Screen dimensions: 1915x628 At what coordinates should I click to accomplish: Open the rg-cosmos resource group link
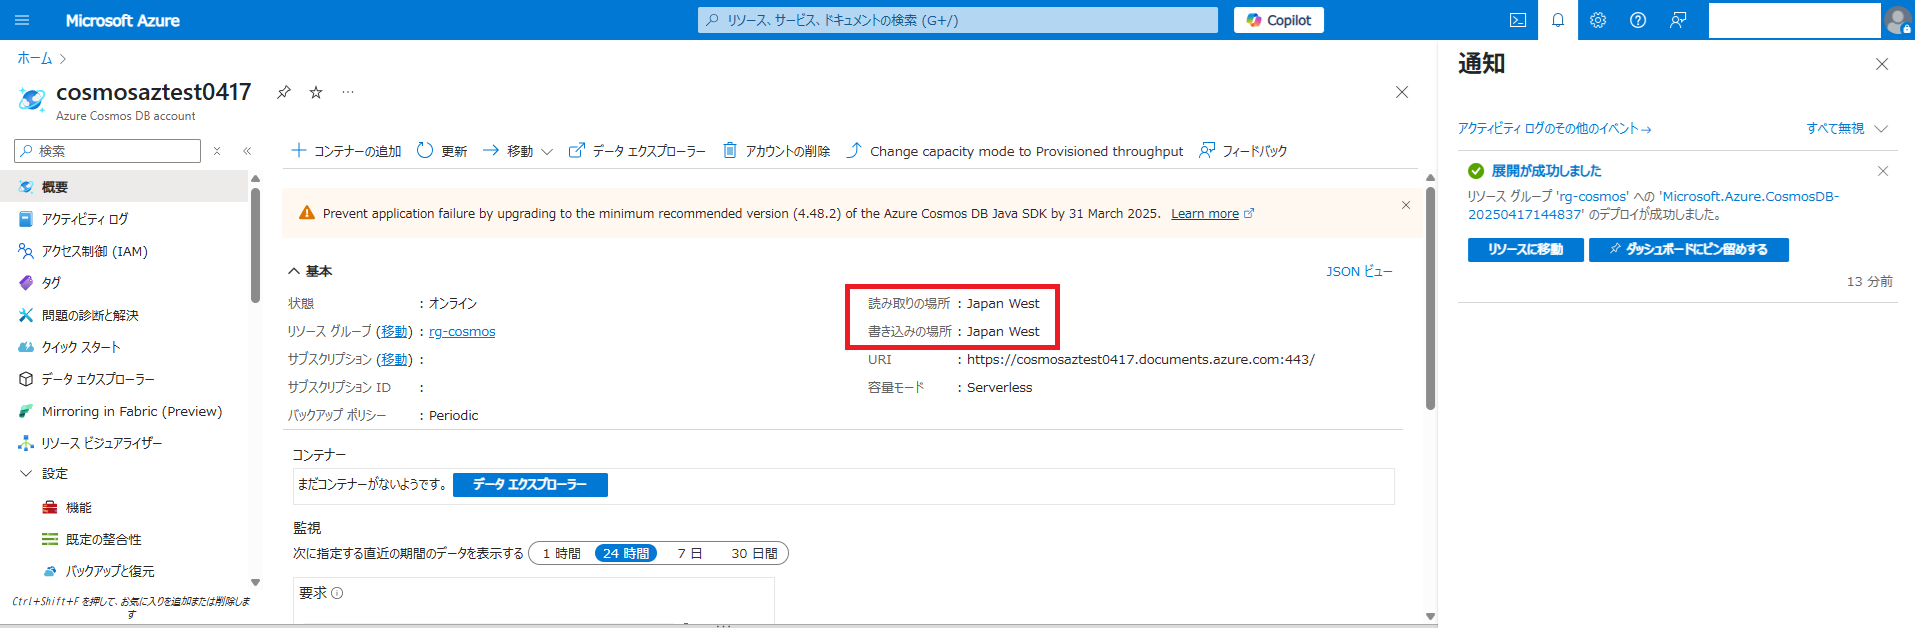pos(462,331)
